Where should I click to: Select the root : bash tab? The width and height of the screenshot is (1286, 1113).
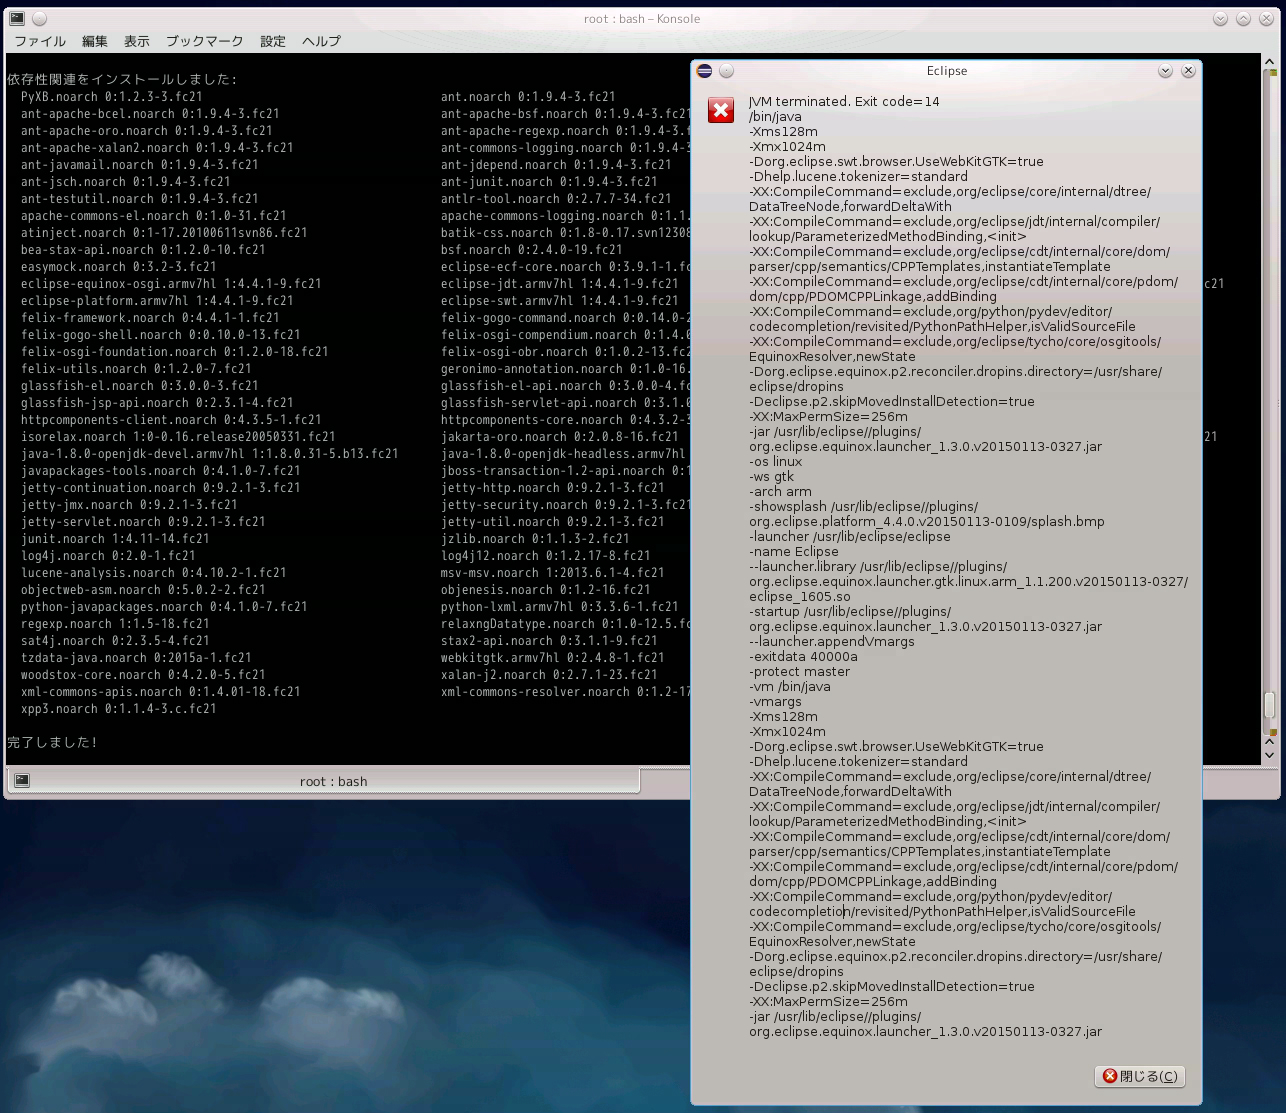tap(323, 781)
